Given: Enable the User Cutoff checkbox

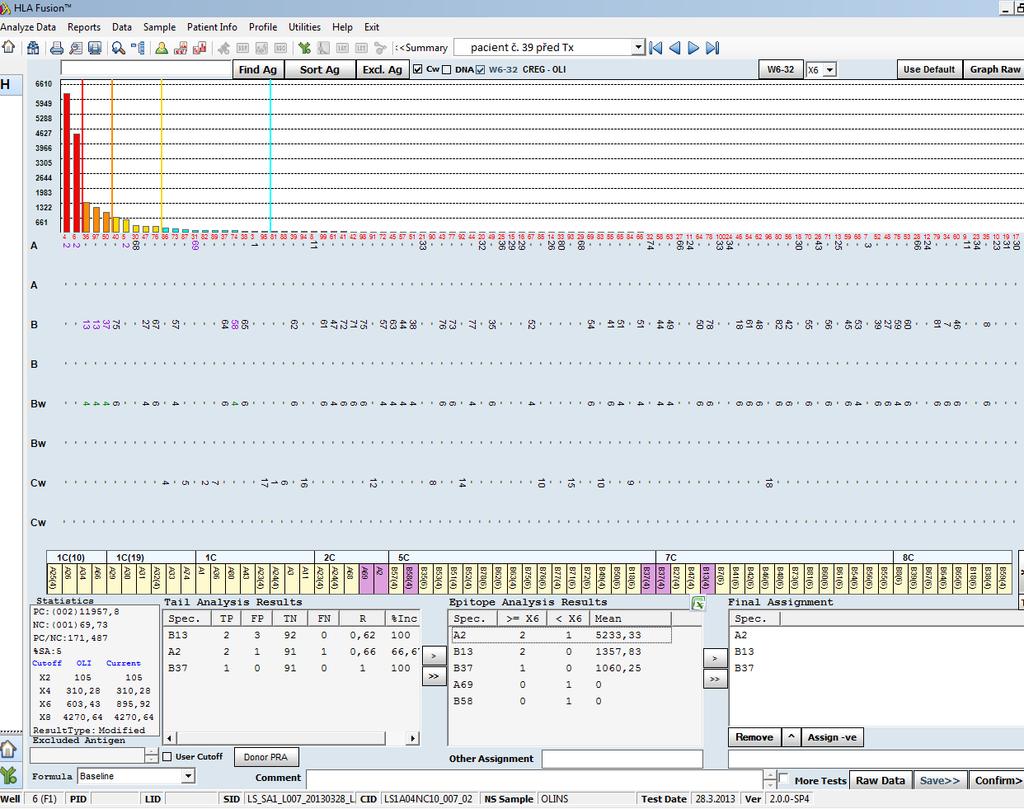Looking at the screenshot, I should coord(167,757).
